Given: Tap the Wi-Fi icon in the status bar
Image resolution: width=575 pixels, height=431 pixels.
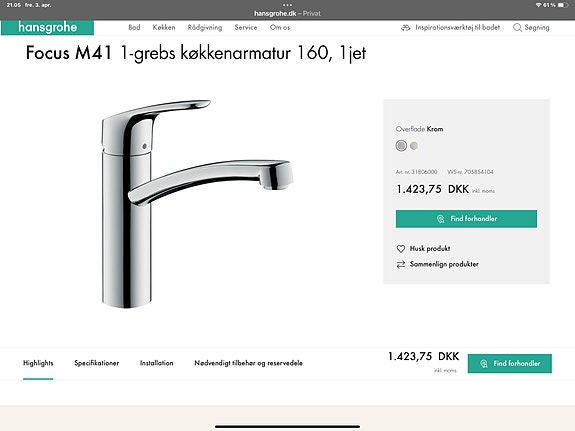Looking at the screenshot, I should coord(538,5).
